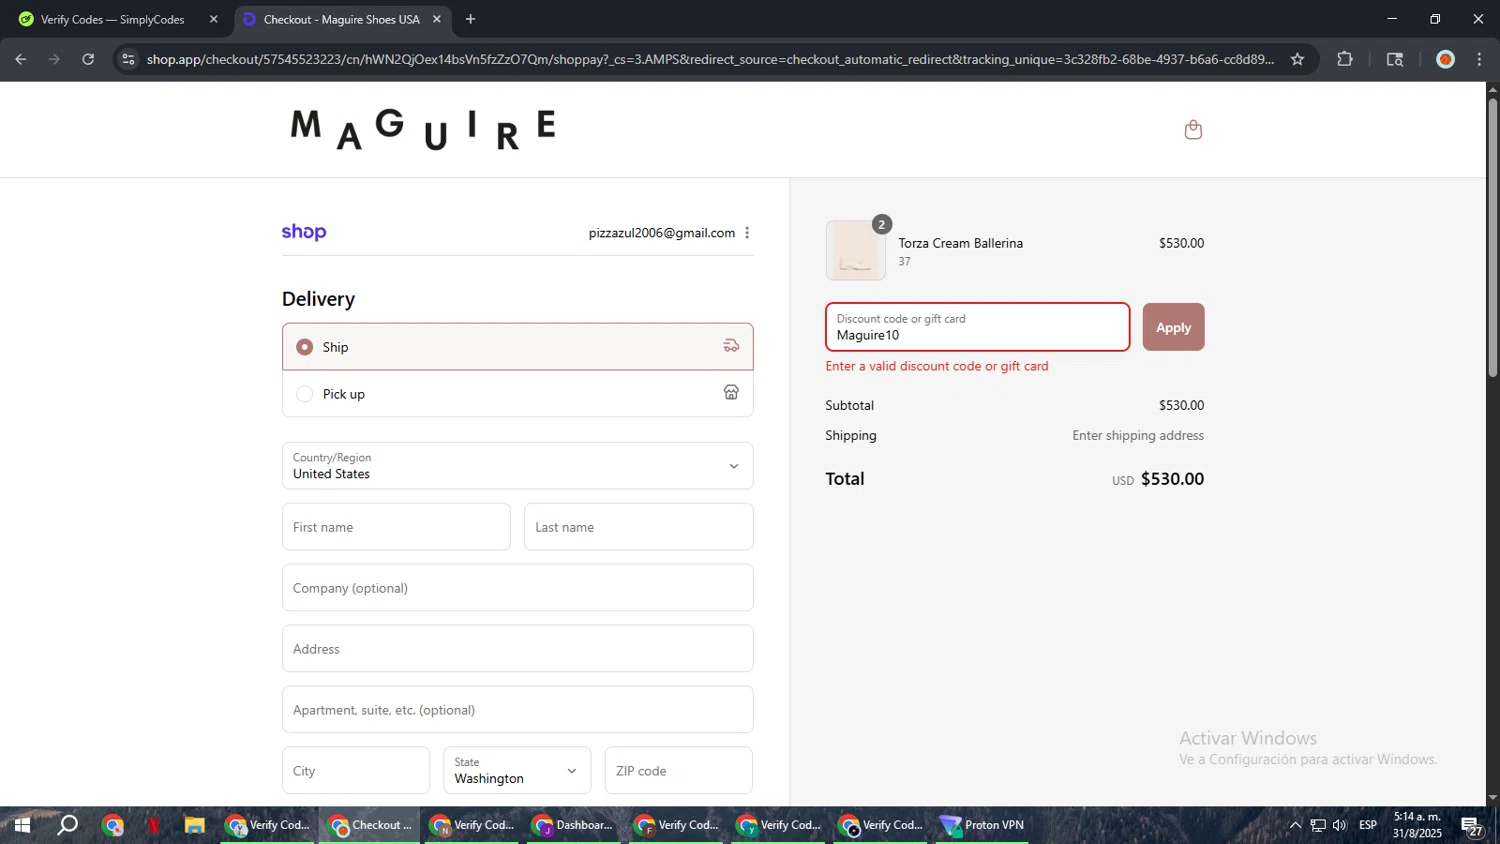
Task: Go back with the browser back arrow
Action: [21, 59]
